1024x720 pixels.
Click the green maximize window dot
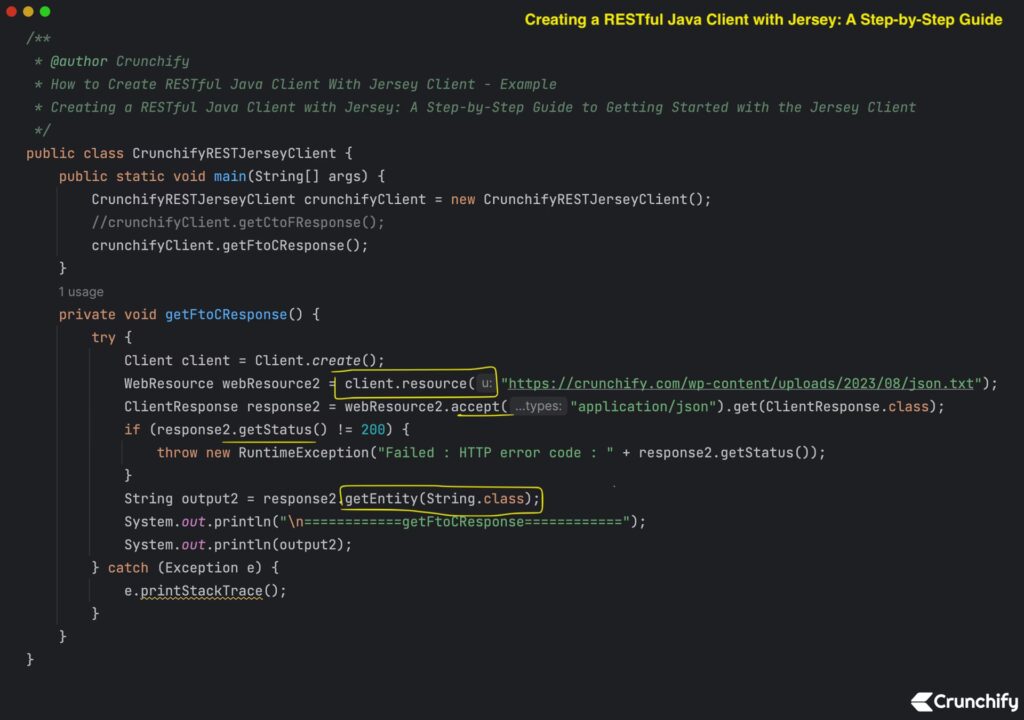click(x=44, y=11)
